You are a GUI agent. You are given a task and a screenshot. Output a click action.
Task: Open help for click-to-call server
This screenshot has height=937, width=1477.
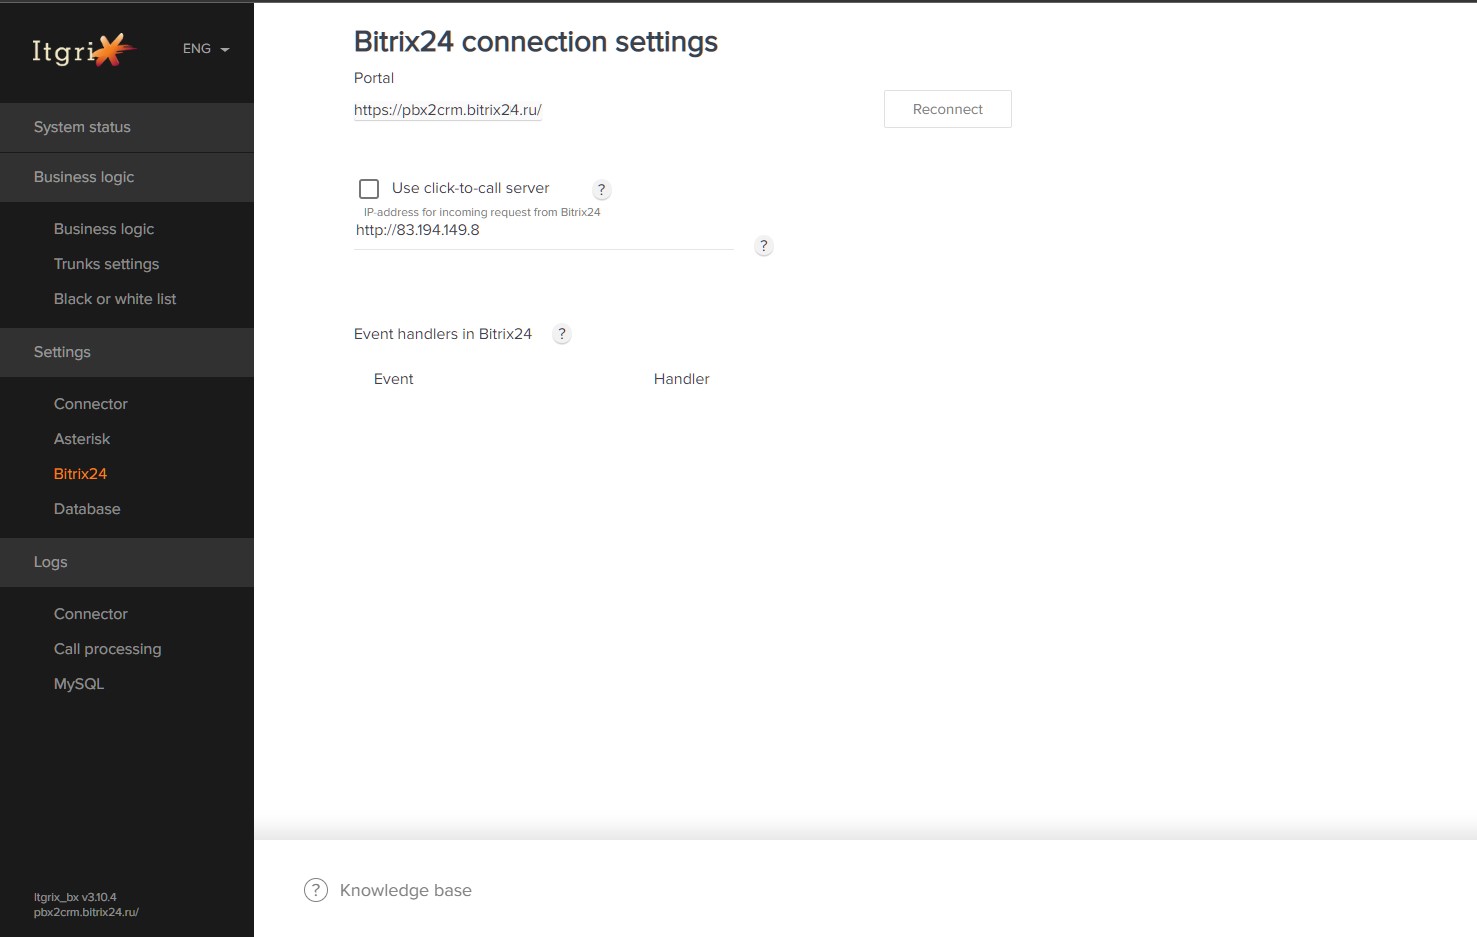tap(601, 189)
